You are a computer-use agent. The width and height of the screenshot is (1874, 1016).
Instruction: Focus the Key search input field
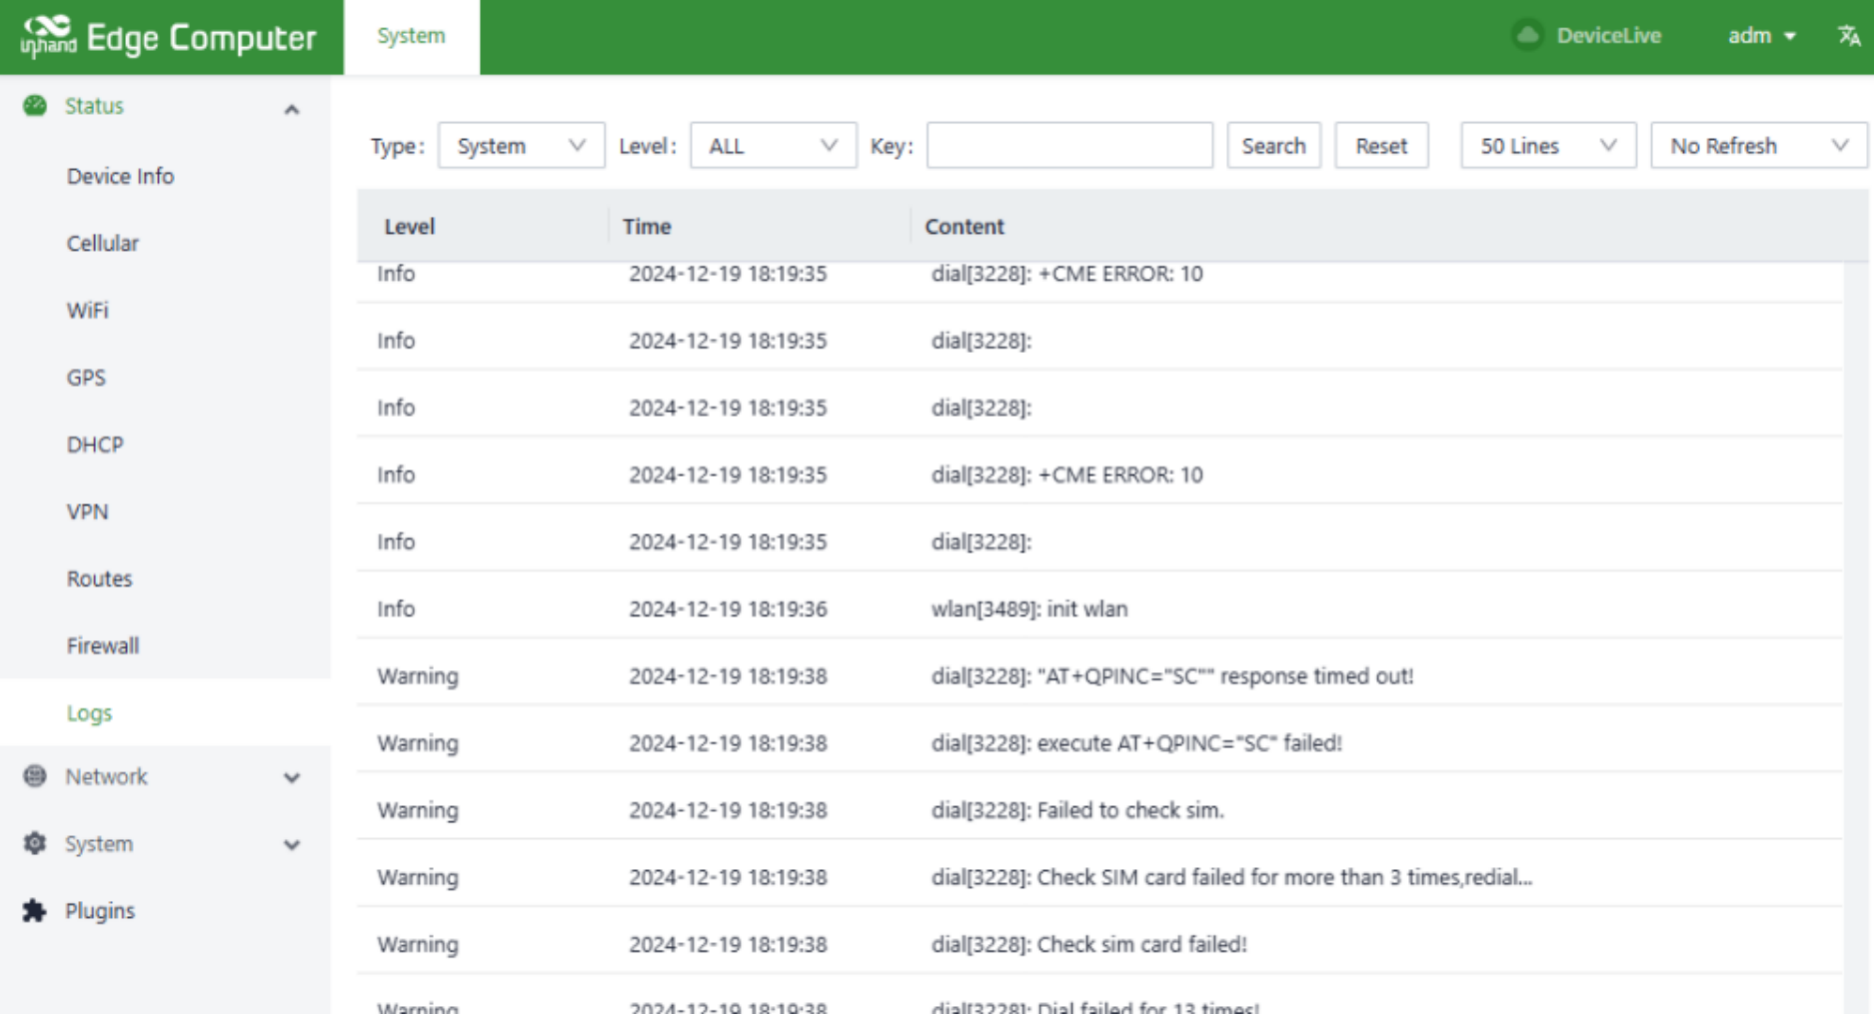point(1069,146)
